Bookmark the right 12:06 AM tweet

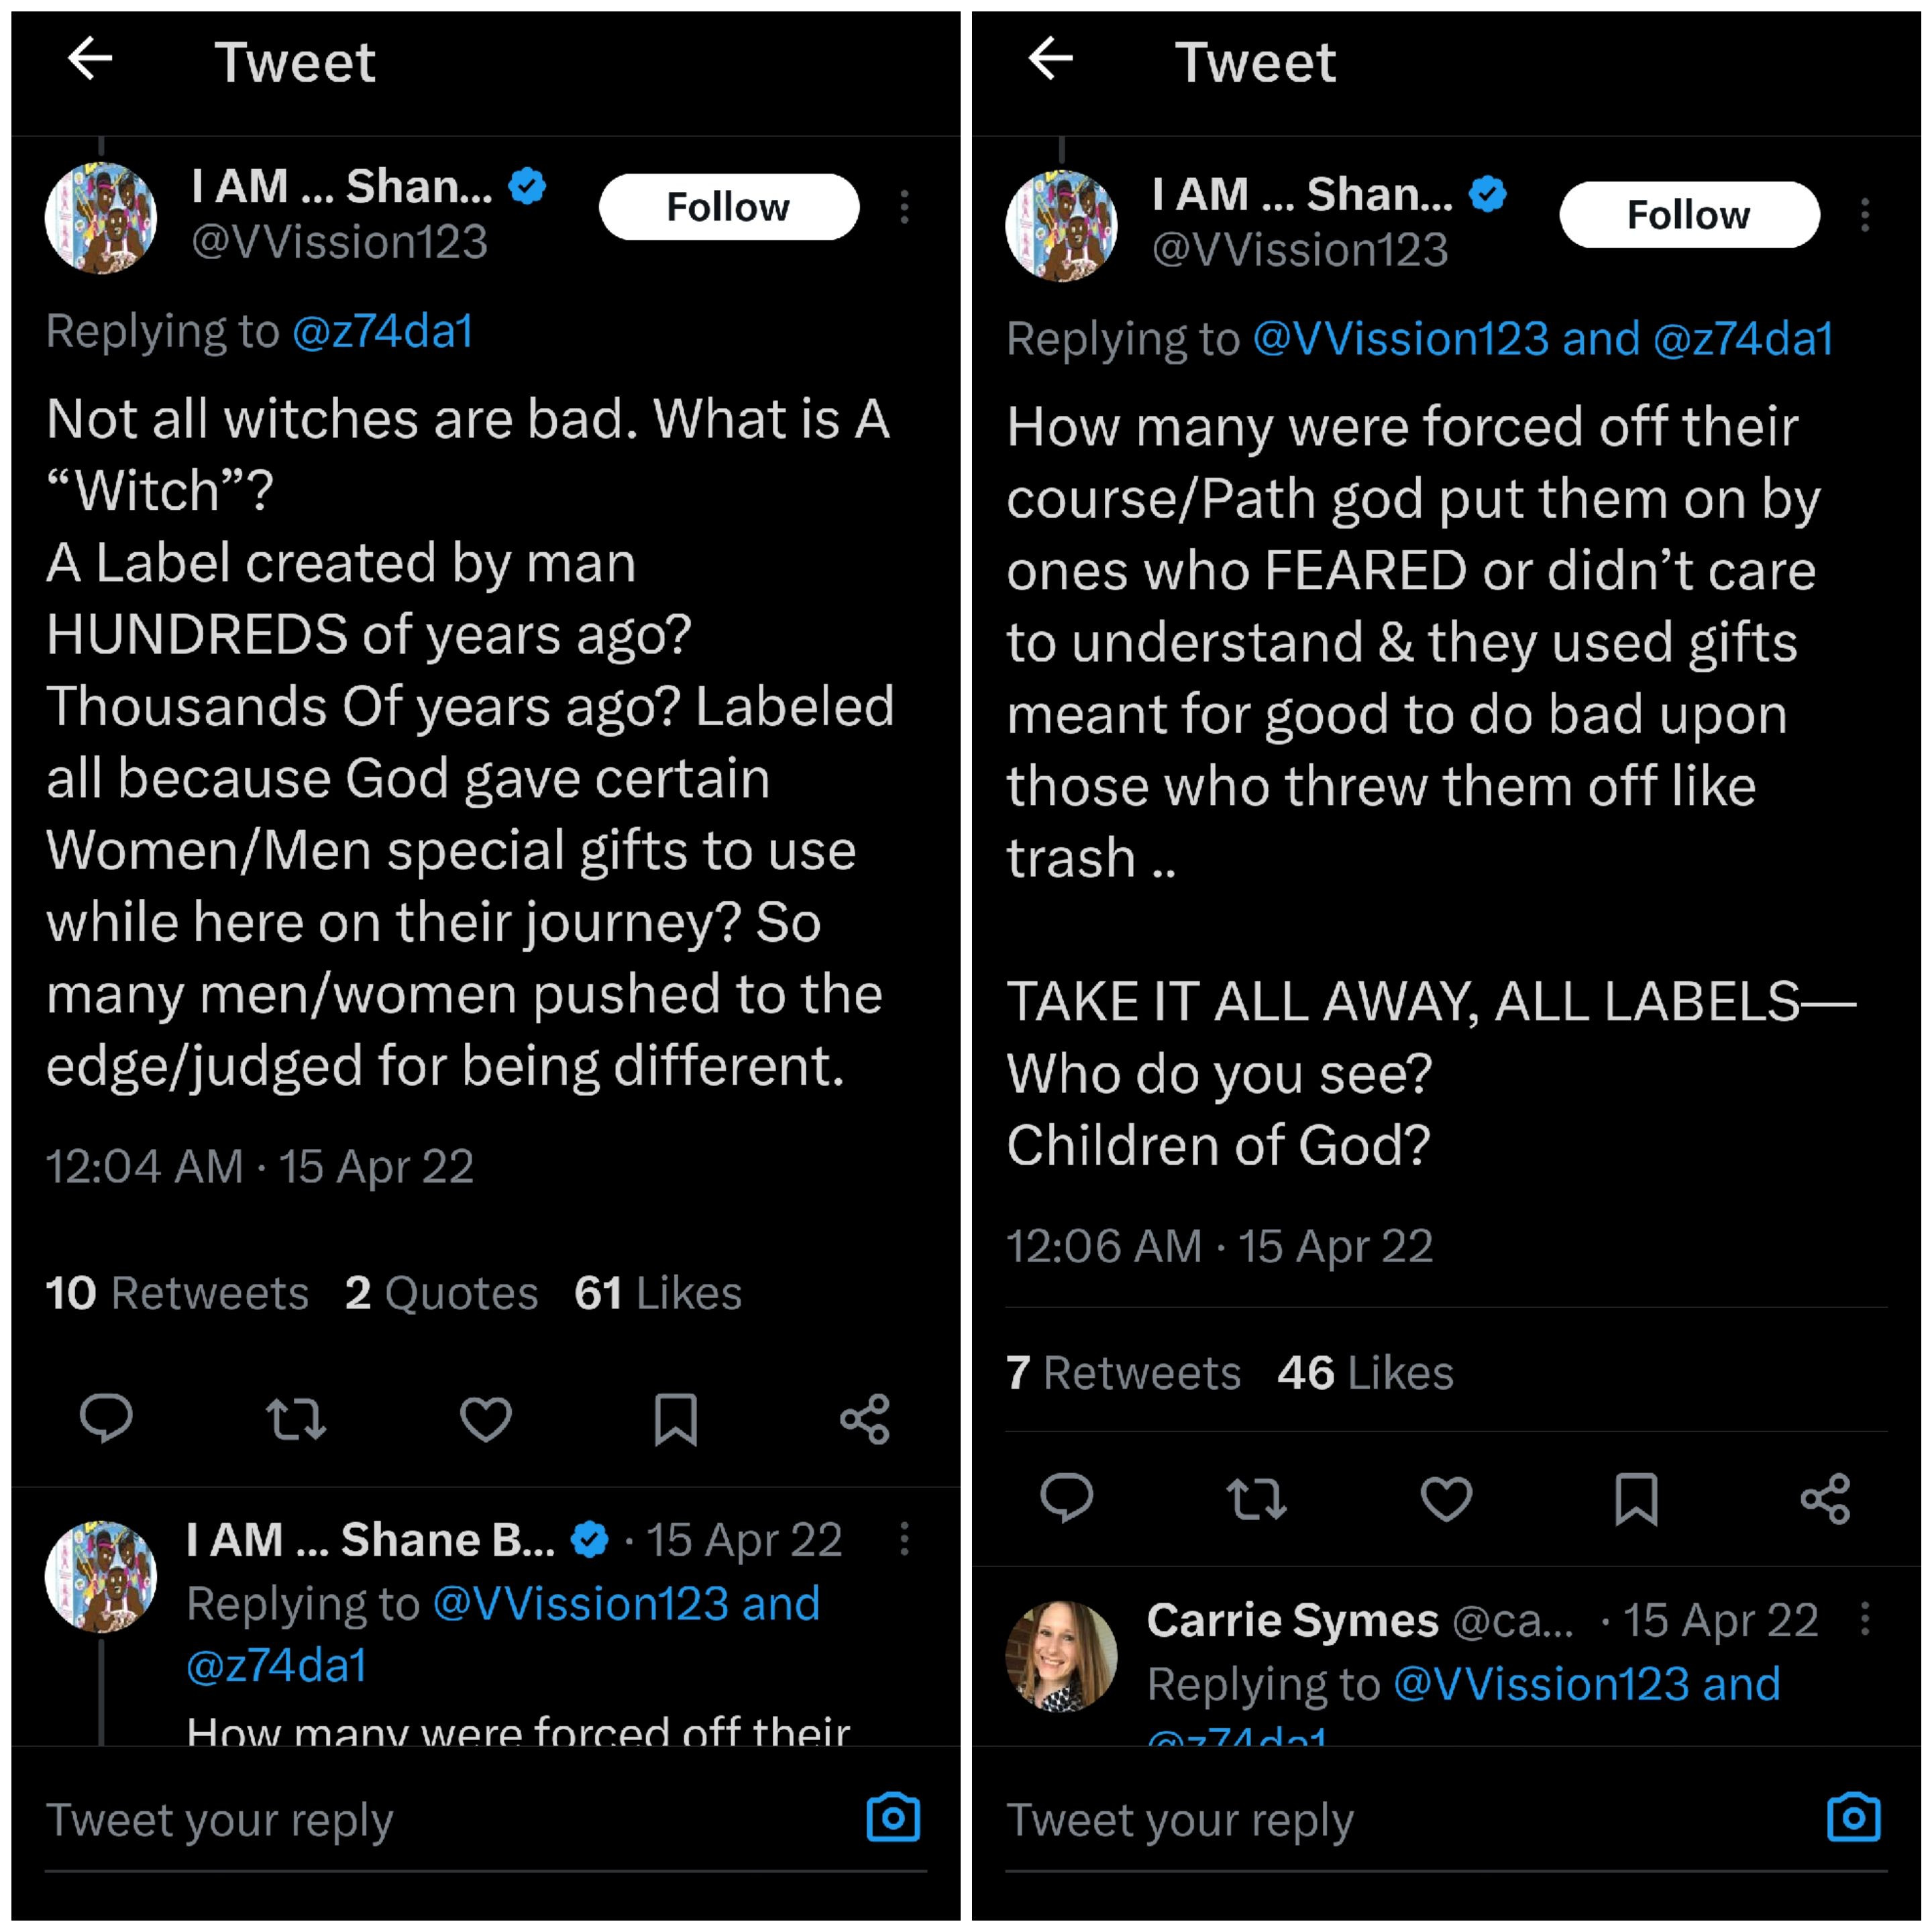pos(1636,1498)
